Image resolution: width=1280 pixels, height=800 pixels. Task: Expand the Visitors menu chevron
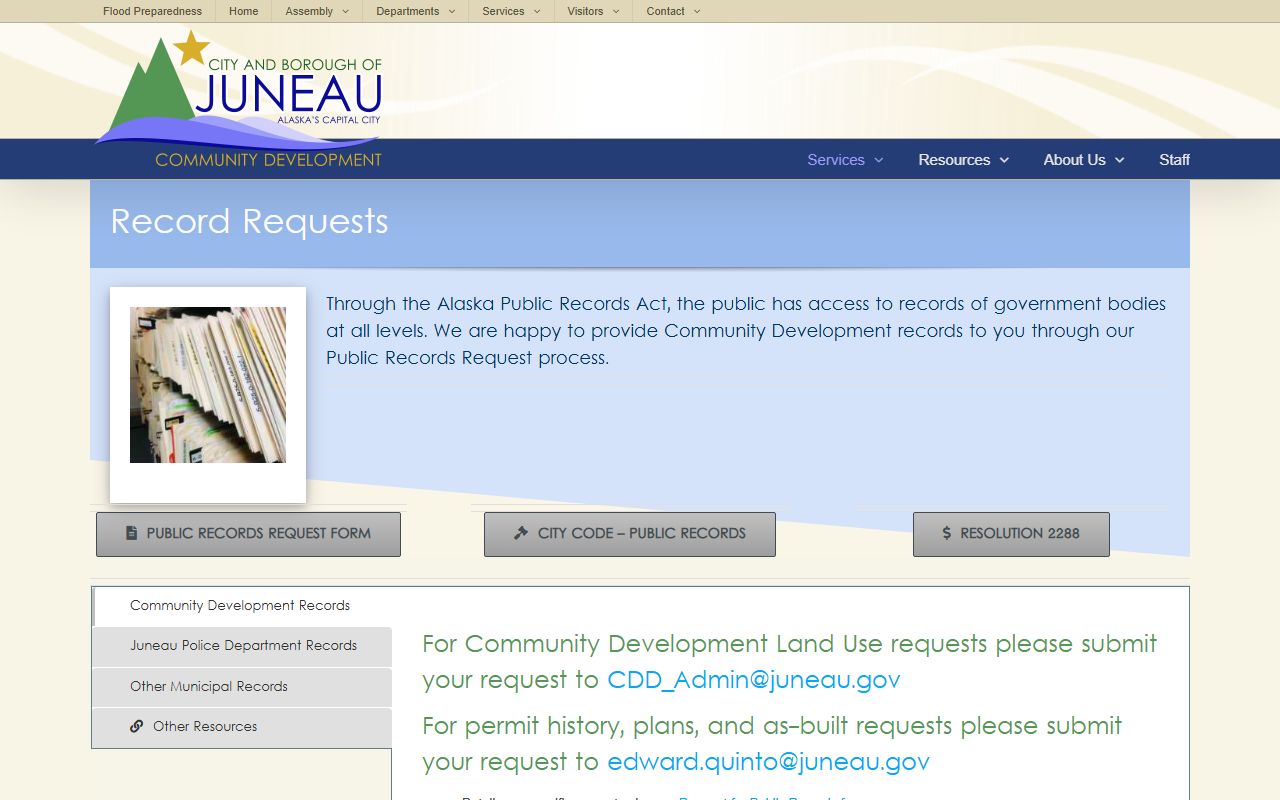(616, 12)
